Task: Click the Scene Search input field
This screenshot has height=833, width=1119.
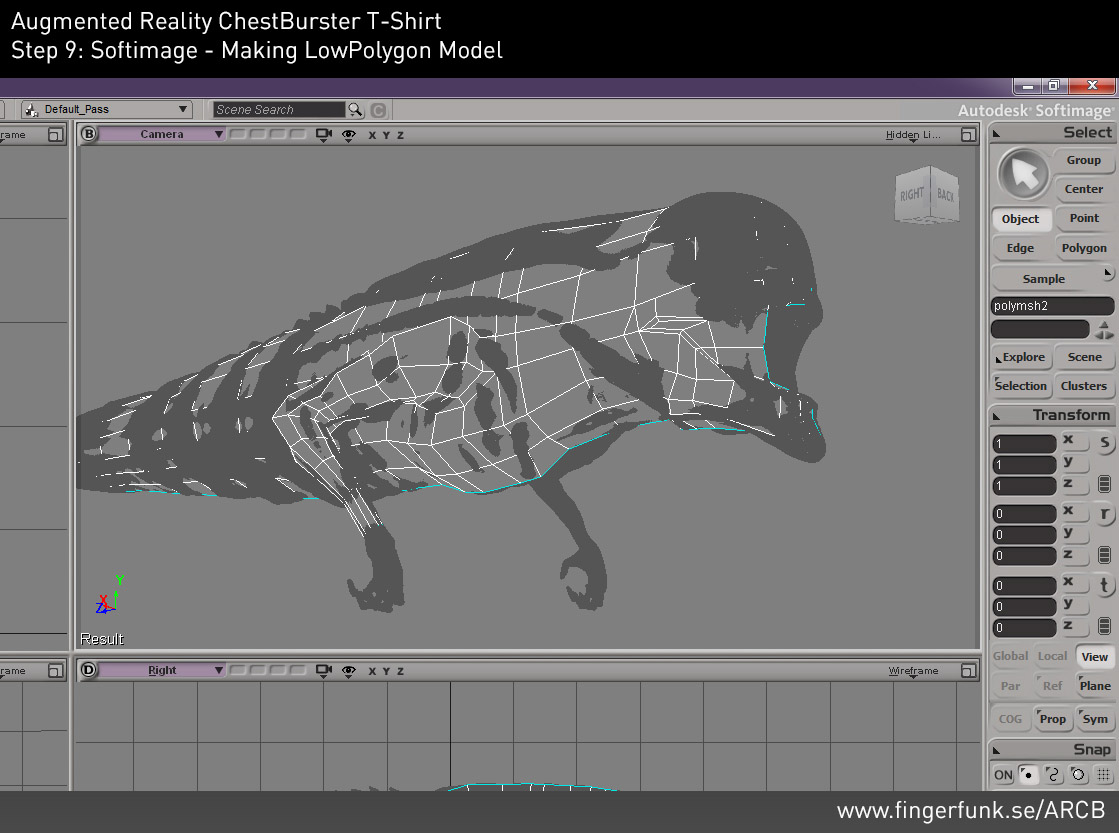Action: 279,109
